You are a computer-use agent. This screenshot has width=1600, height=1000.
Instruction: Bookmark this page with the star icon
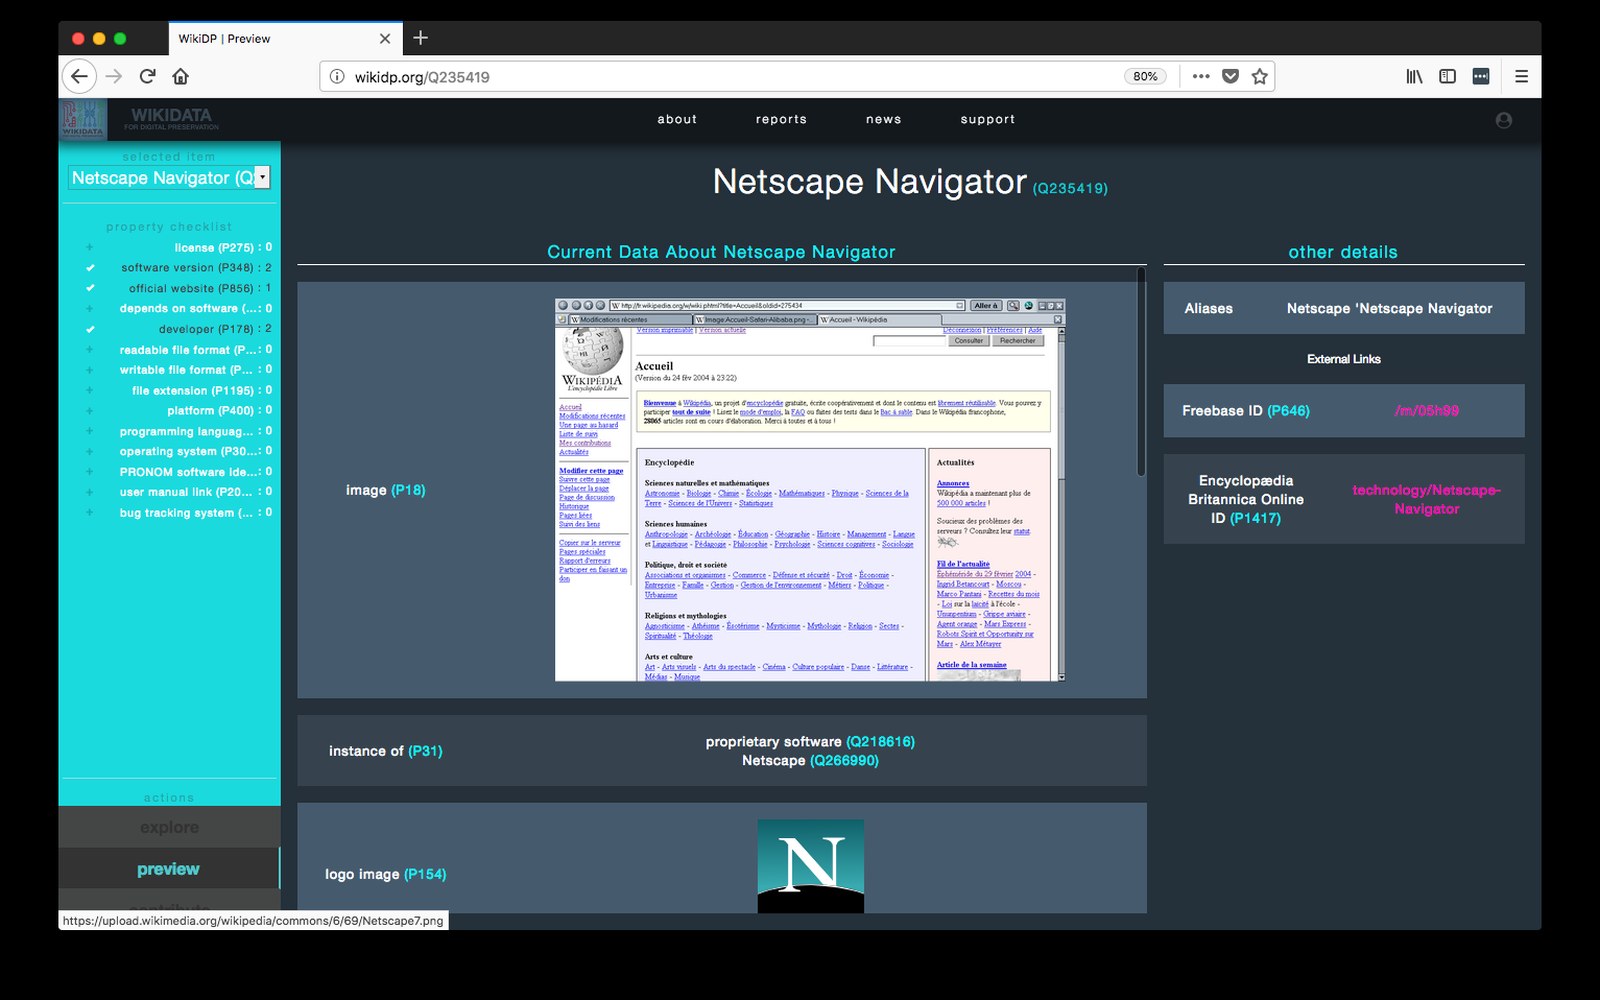(1259, 76)
